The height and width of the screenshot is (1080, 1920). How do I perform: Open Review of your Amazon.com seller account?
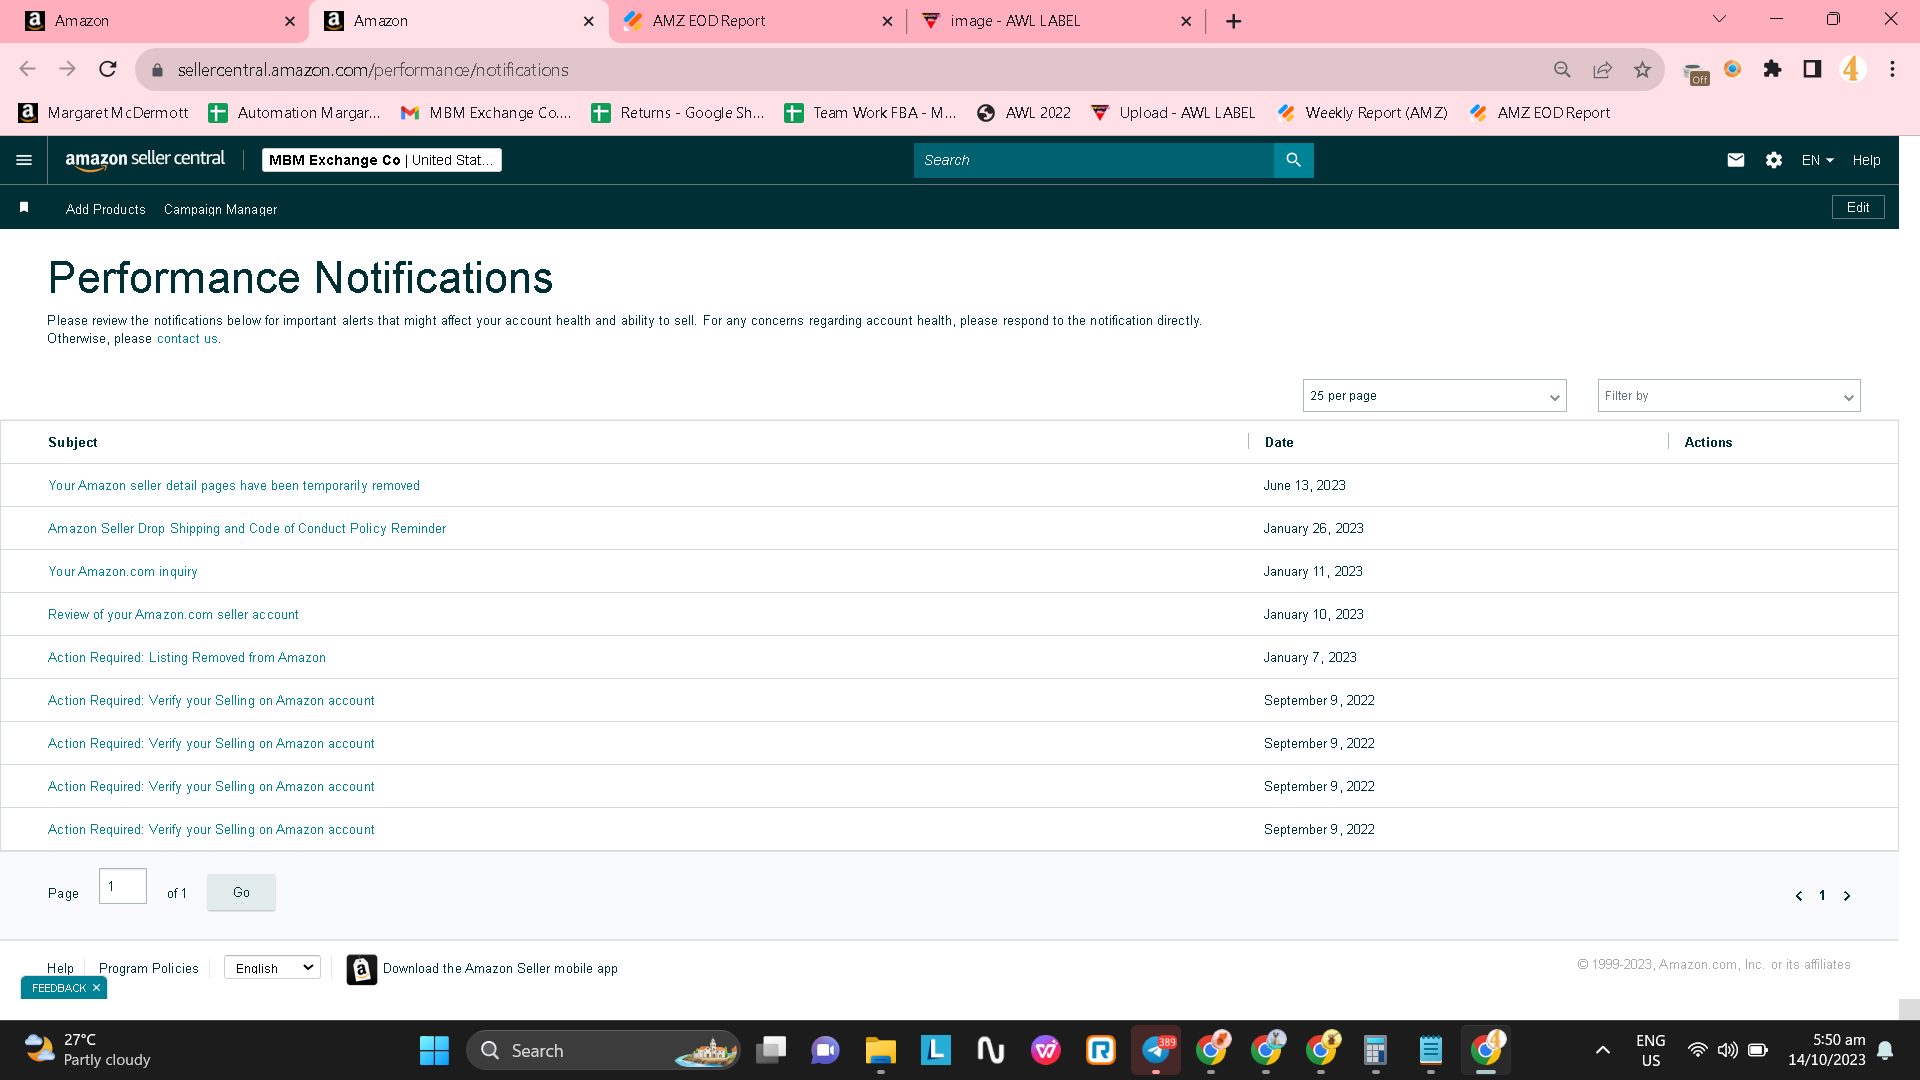[x=173, y=615]
